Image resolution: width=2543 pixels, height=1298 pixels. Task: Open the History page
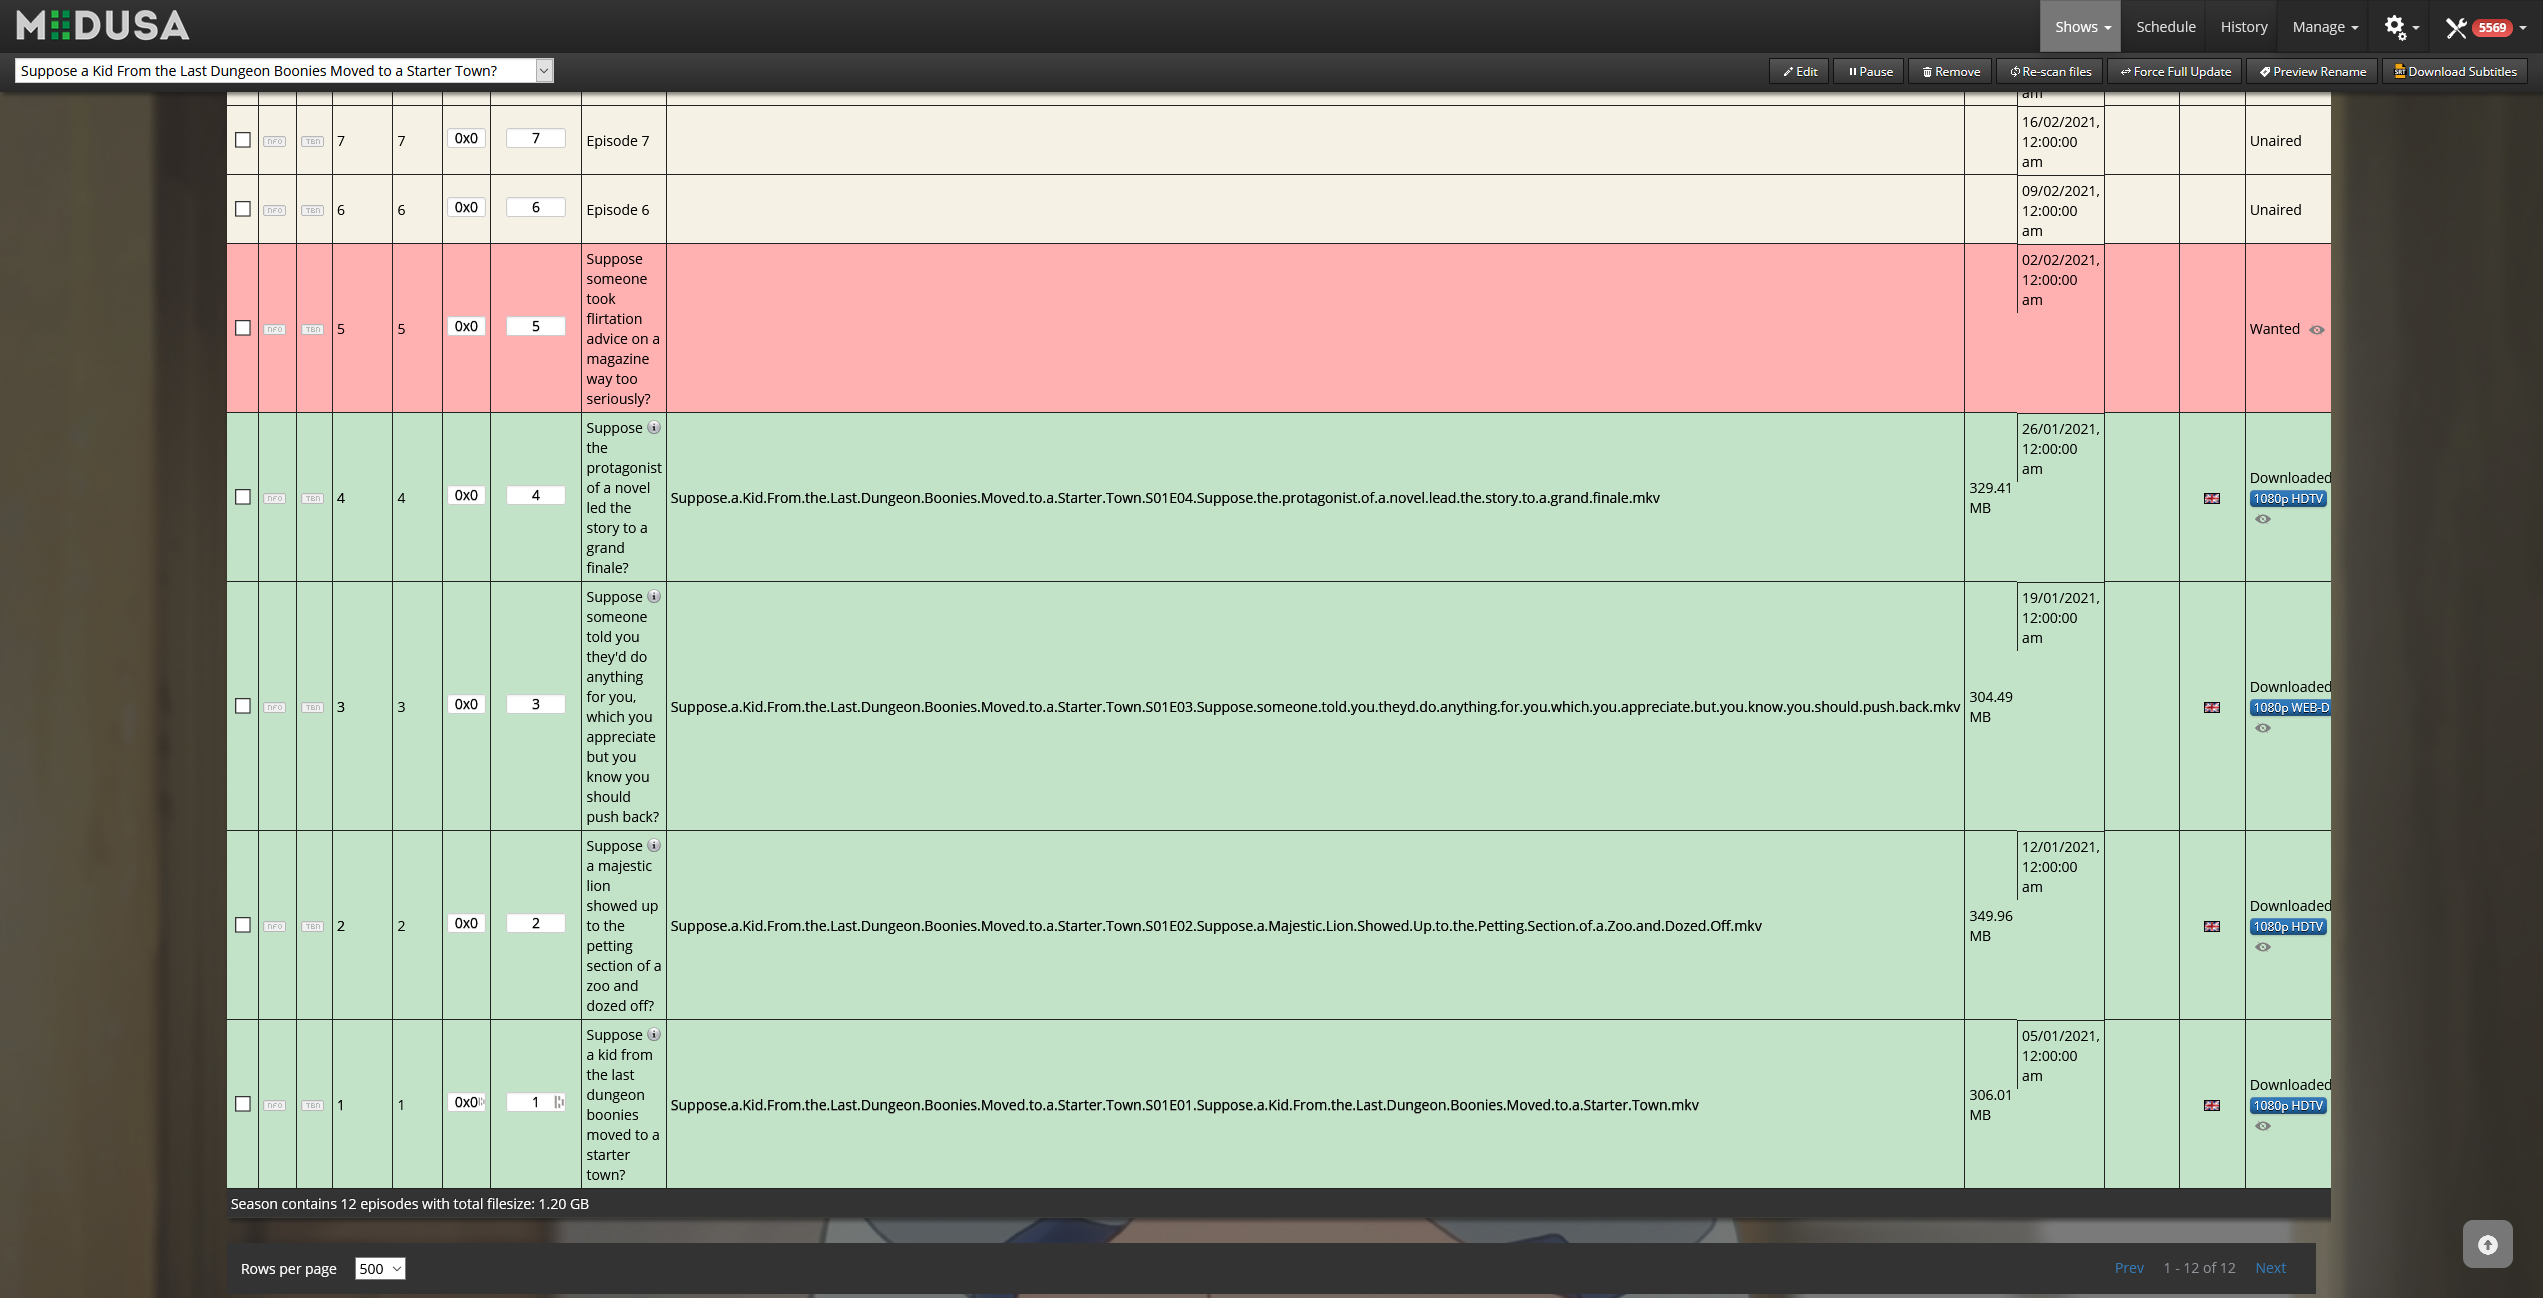(2244, 27)
